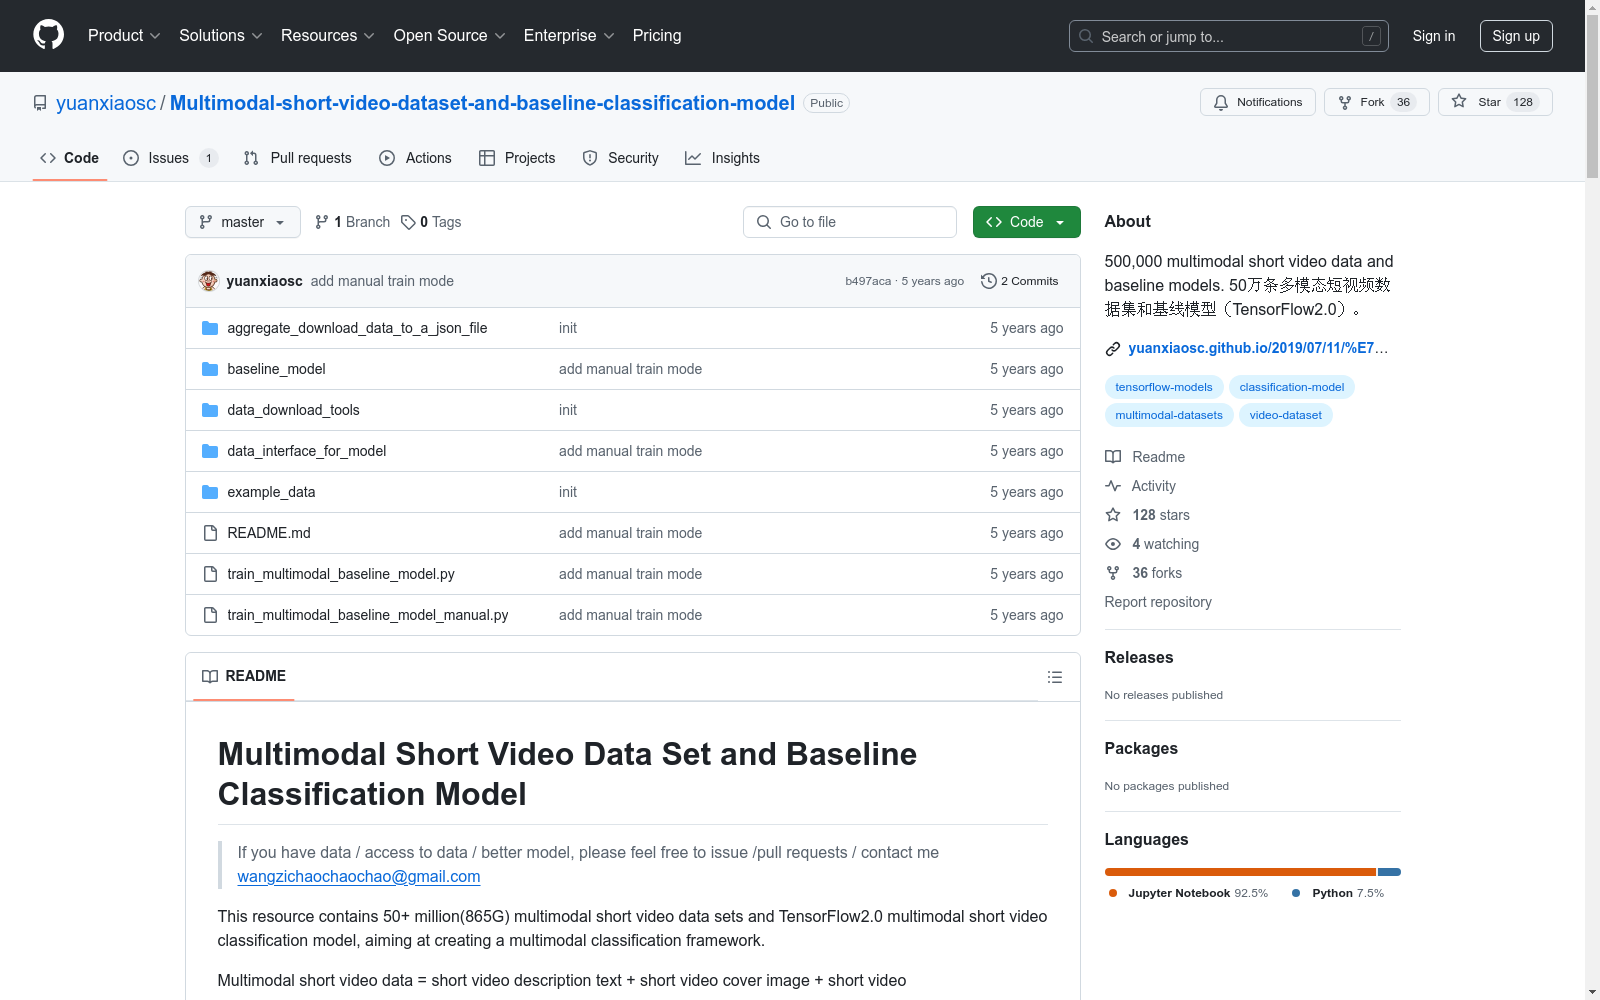Click Sign in
This screenshot has width=1600, height=1000.
pyautogui.click(x=1434, y=36)
